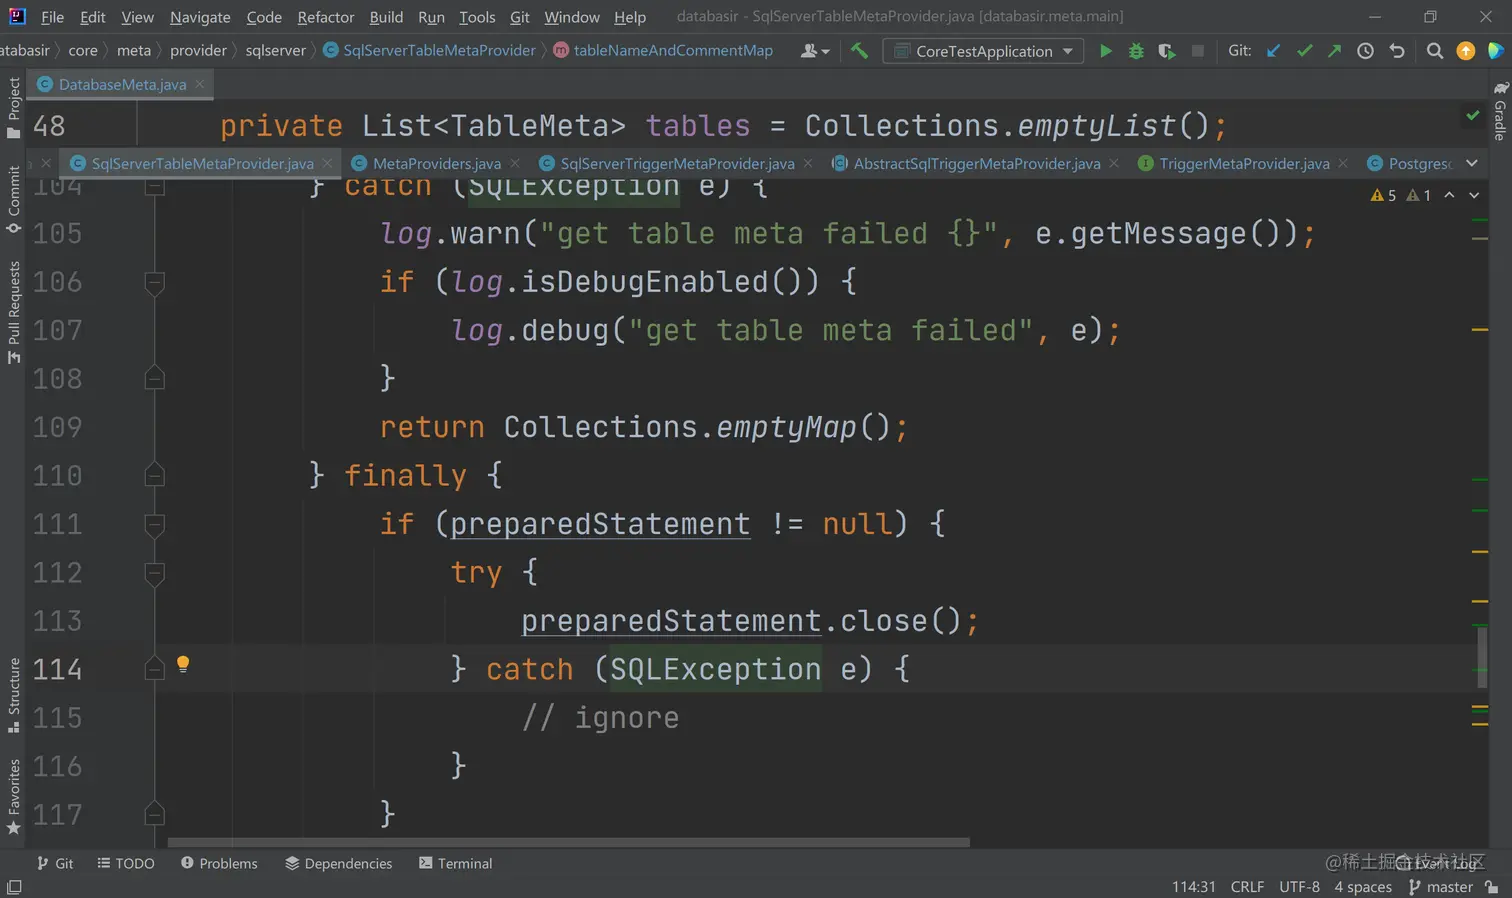The height and width of the screenshot is (898, 1512).
Task: Click the lightbulb intention icon on line 114
Action: (183, 664)
